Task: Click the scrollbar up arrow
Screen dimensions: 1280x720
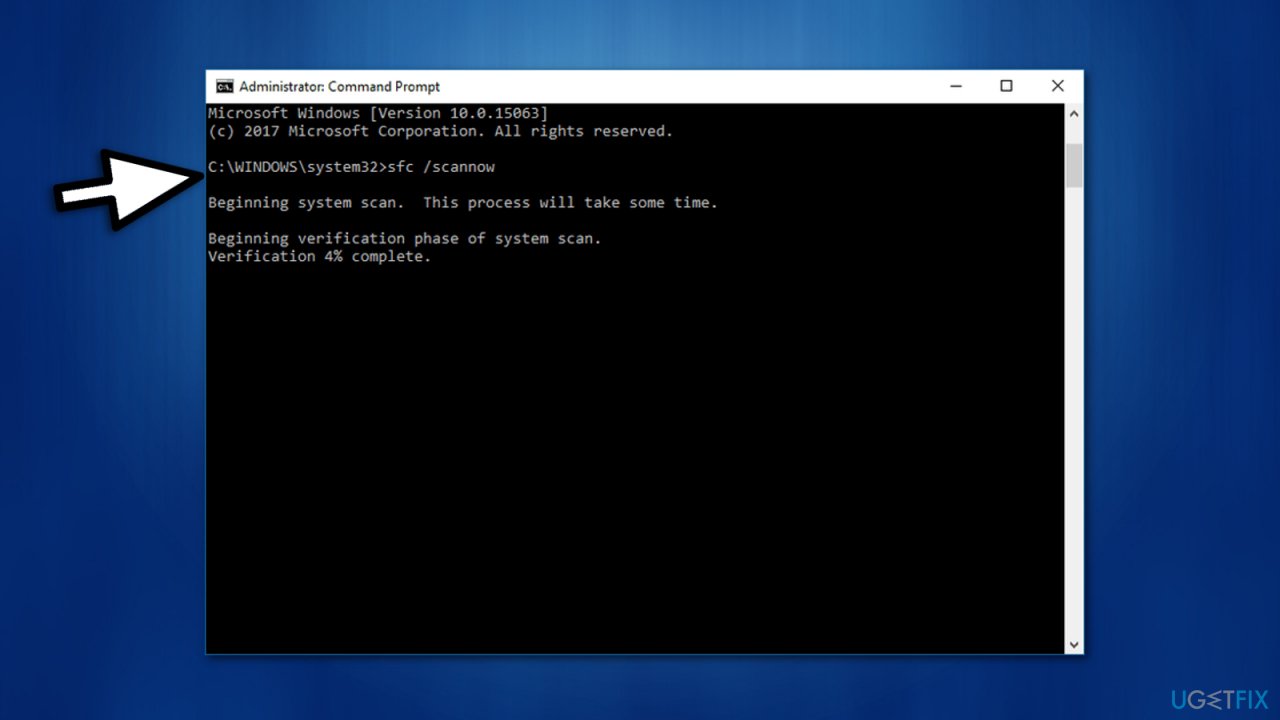Action: click(x=1074, y=112)
